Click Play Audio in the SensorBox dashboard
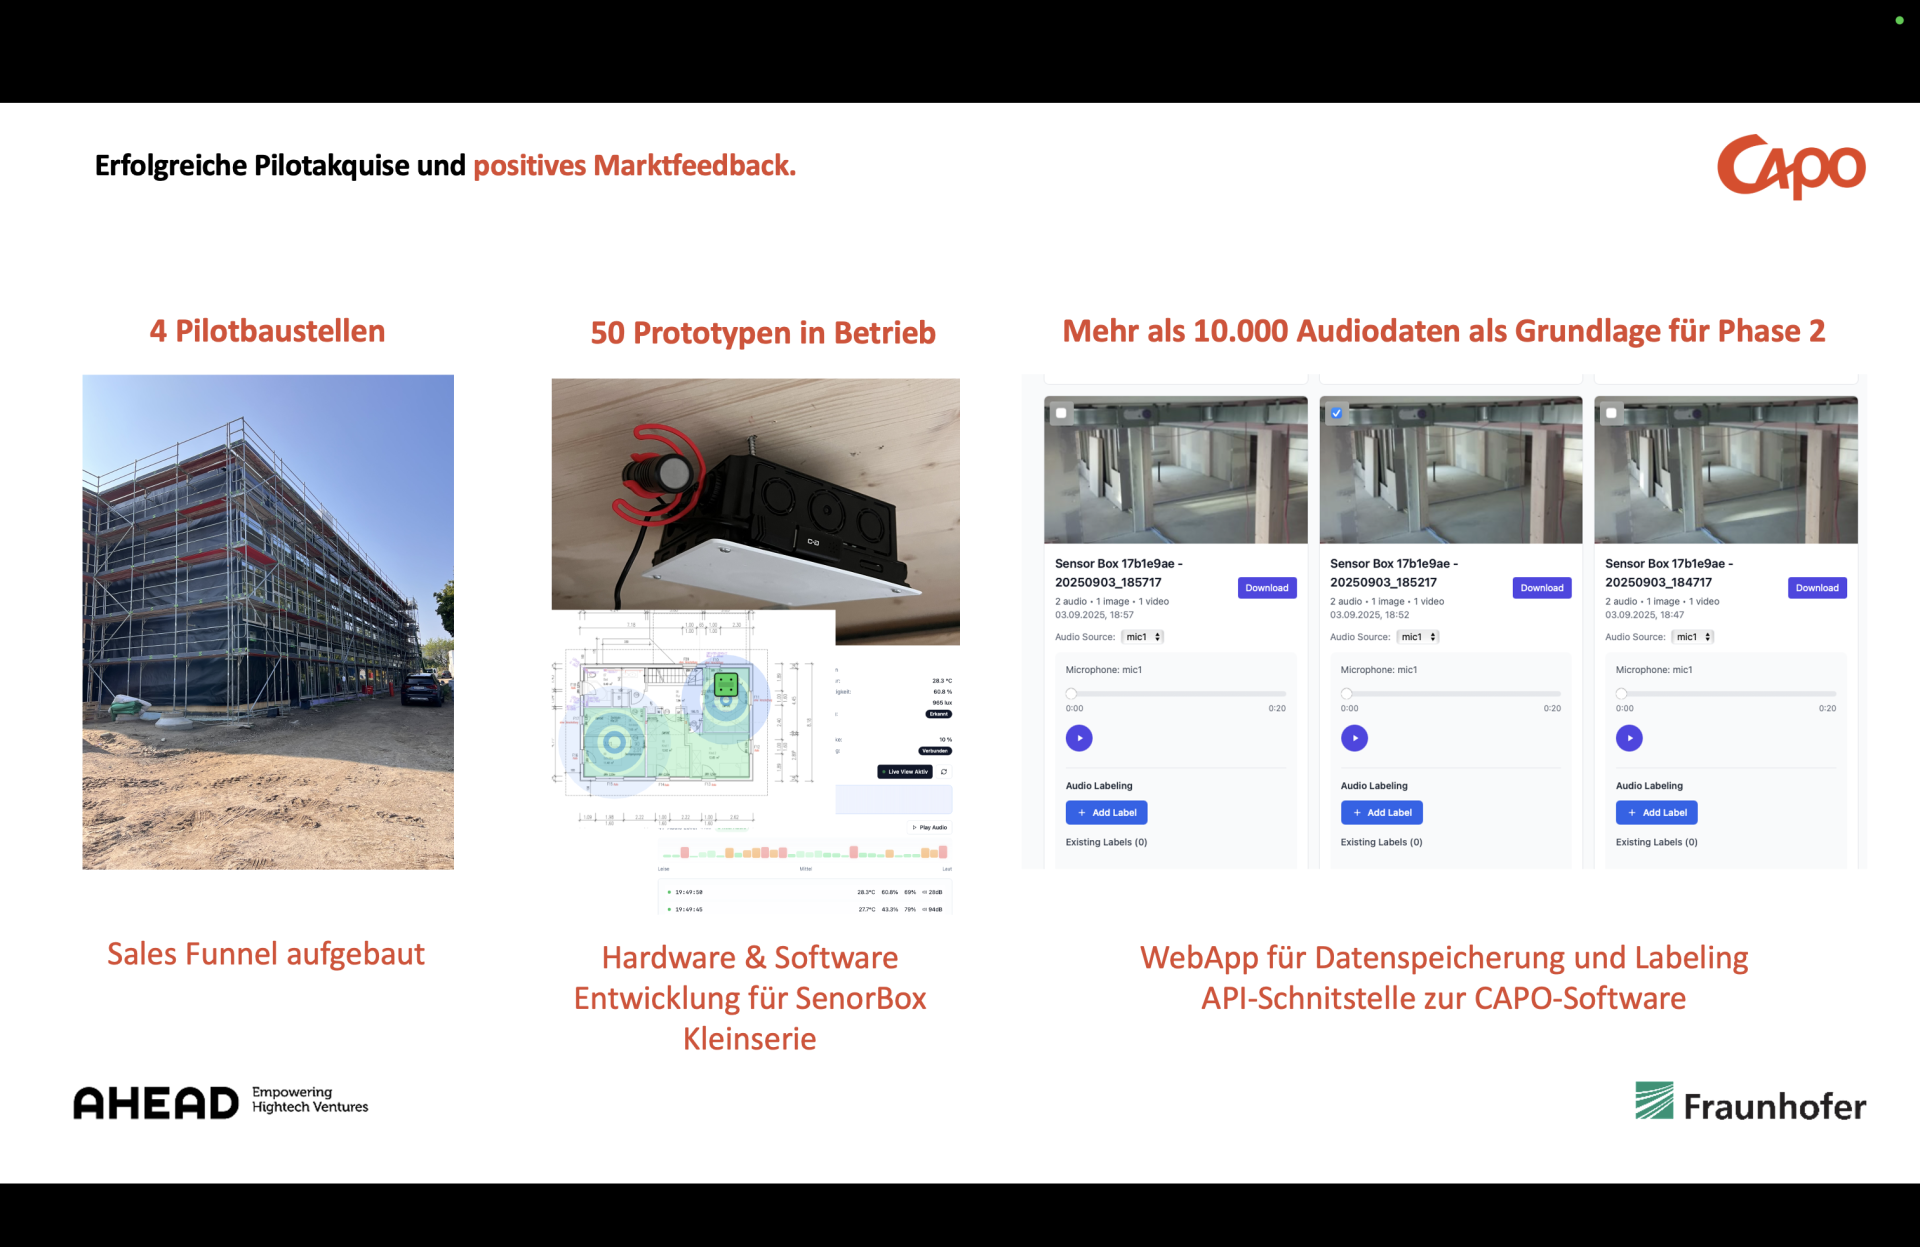The image size is (1920, 1247). point(930,827)
